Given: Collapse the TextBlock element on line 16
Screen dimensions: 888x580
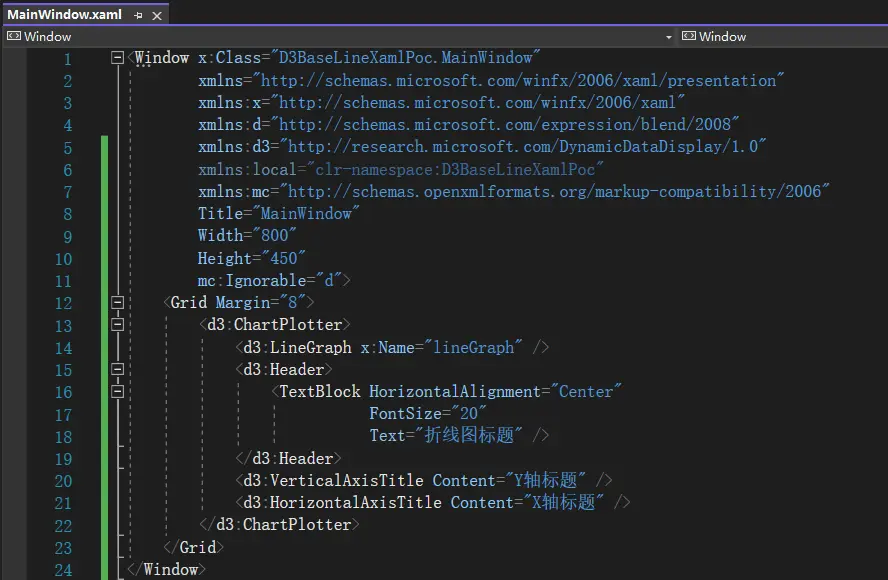Looking at the screenshot, I should (118, 391).
